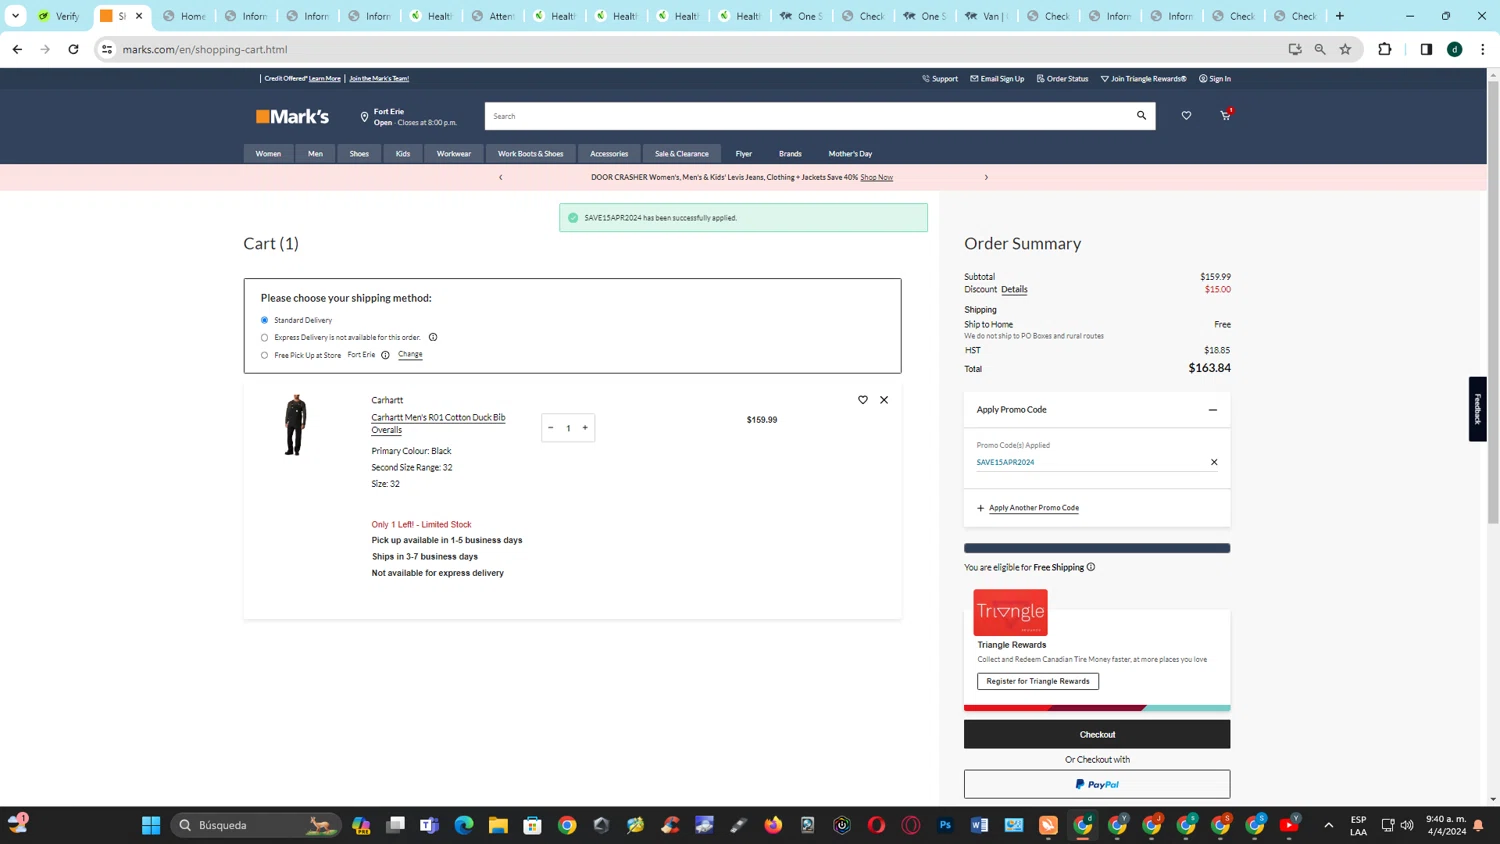Click the black Checkout button
The image size is (1500, 844).
1097,734
